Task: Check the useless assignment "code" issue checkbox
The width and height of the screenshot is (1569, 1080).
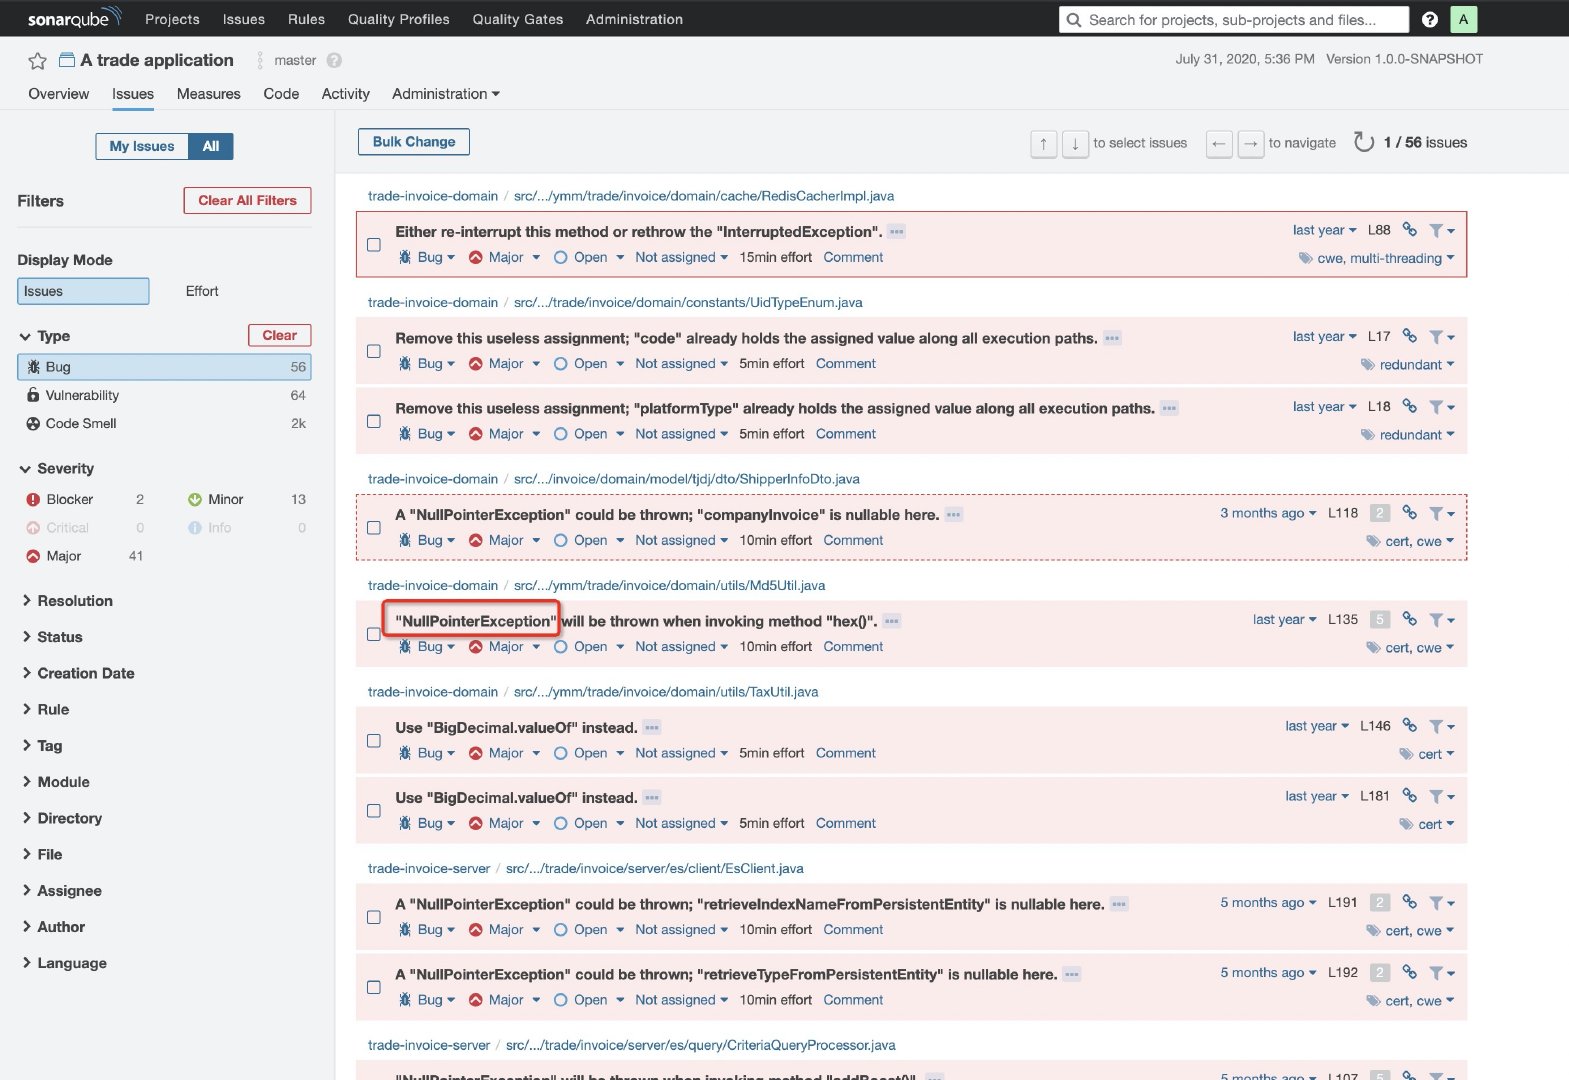Action: click(373, 351)
